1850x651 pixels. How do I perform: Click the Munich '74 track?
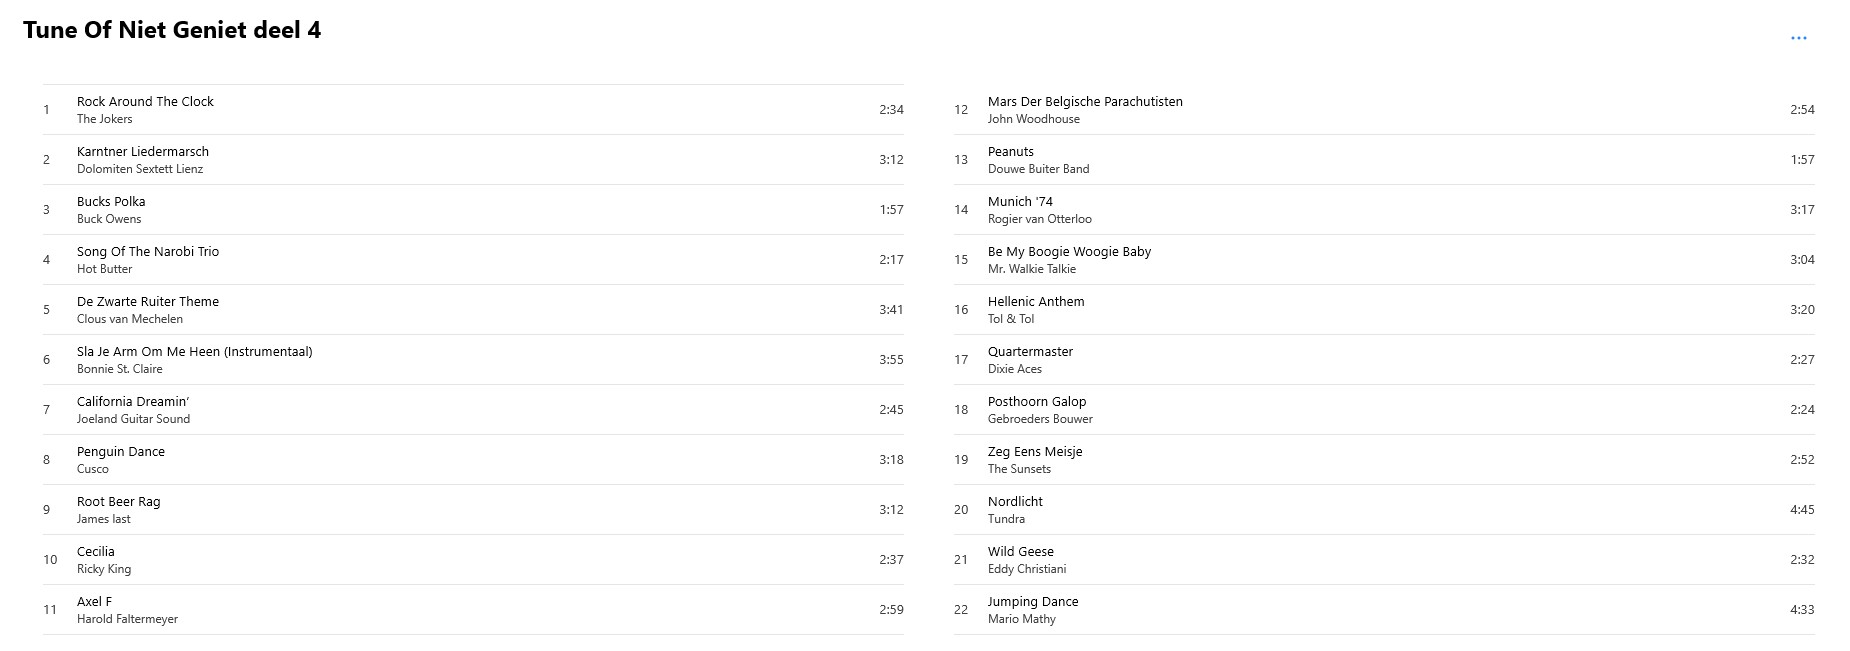click(1384, 210)
